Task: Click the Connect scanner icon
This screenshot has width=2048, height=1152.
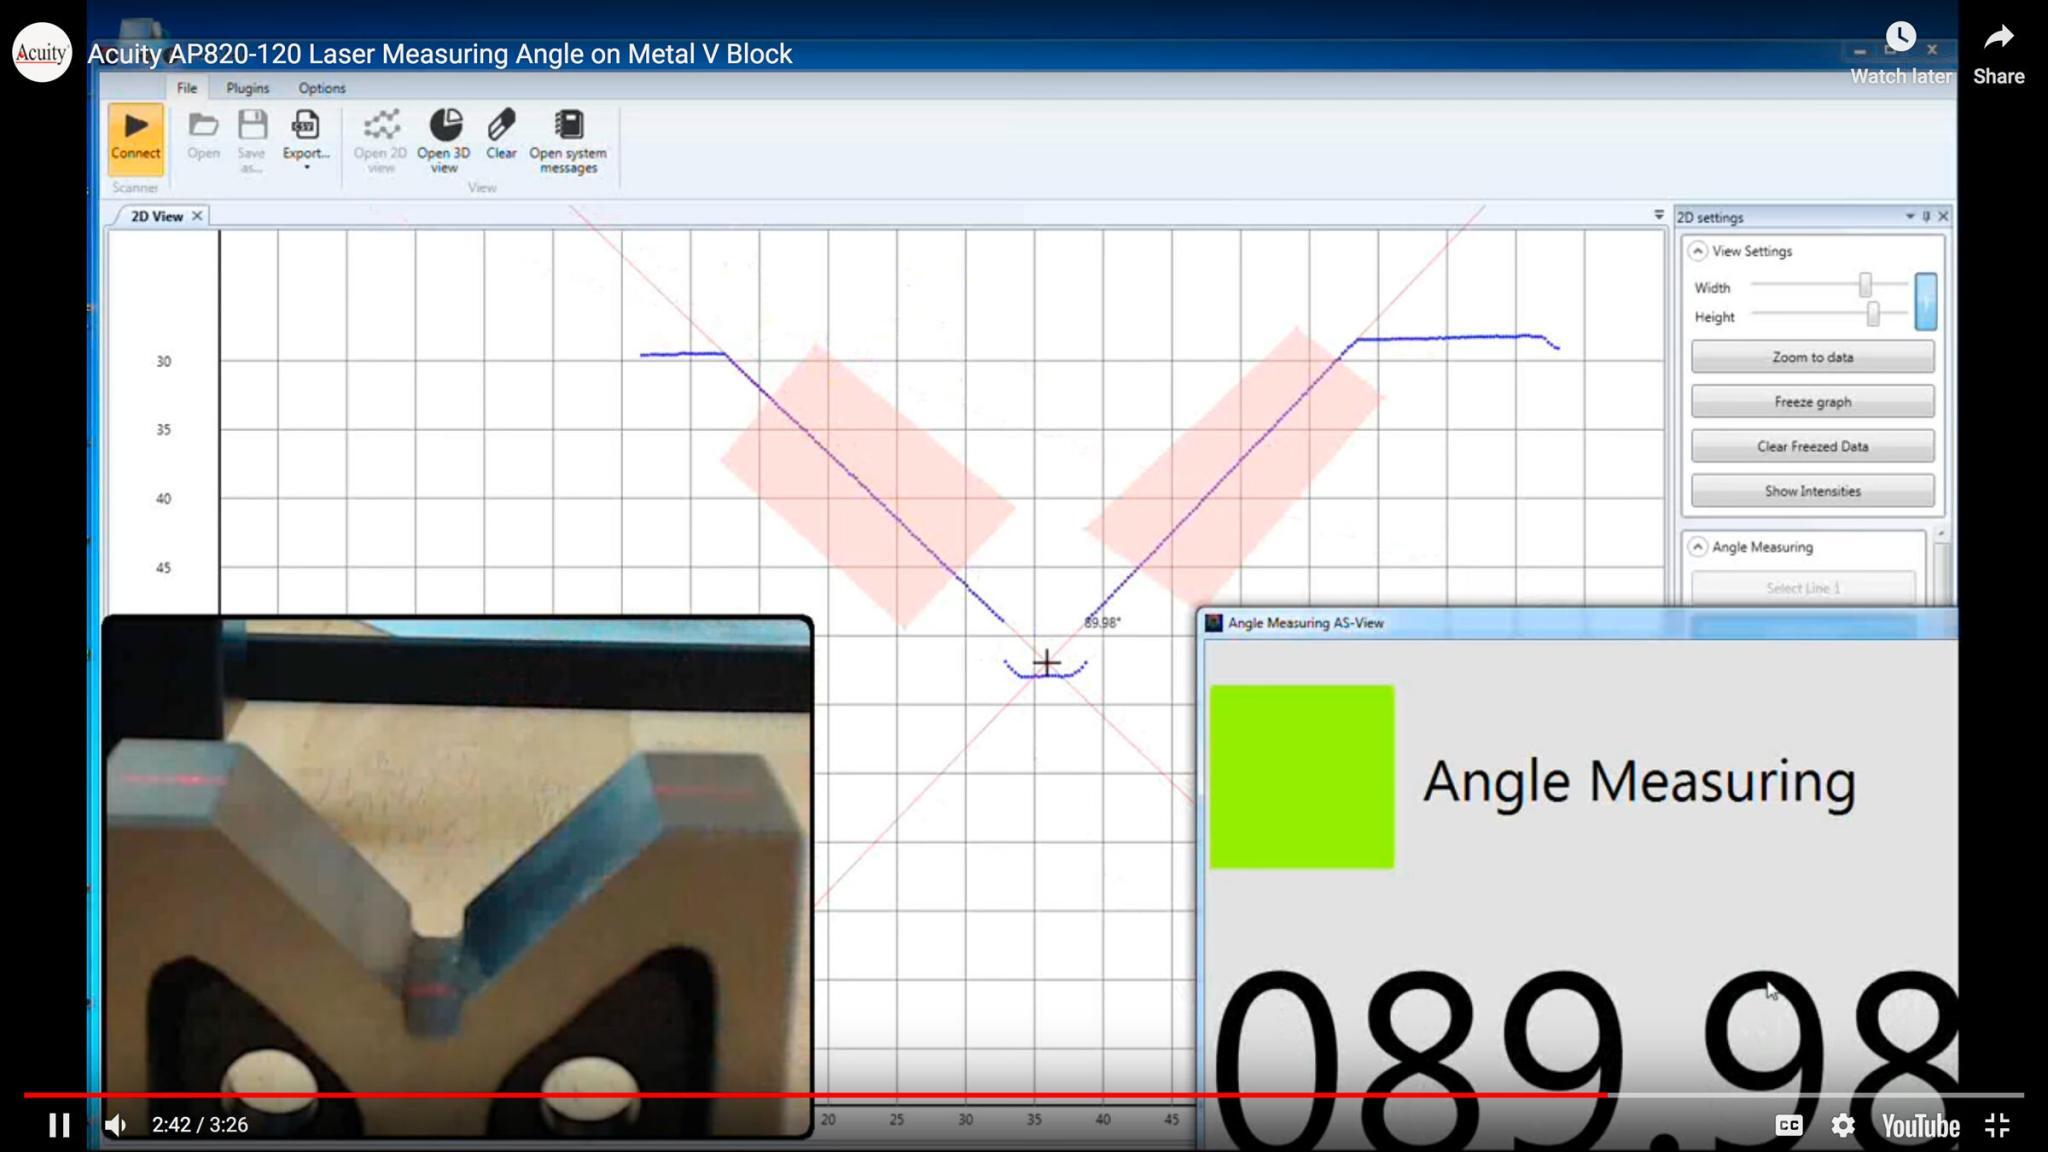Action: click(135, 132)
